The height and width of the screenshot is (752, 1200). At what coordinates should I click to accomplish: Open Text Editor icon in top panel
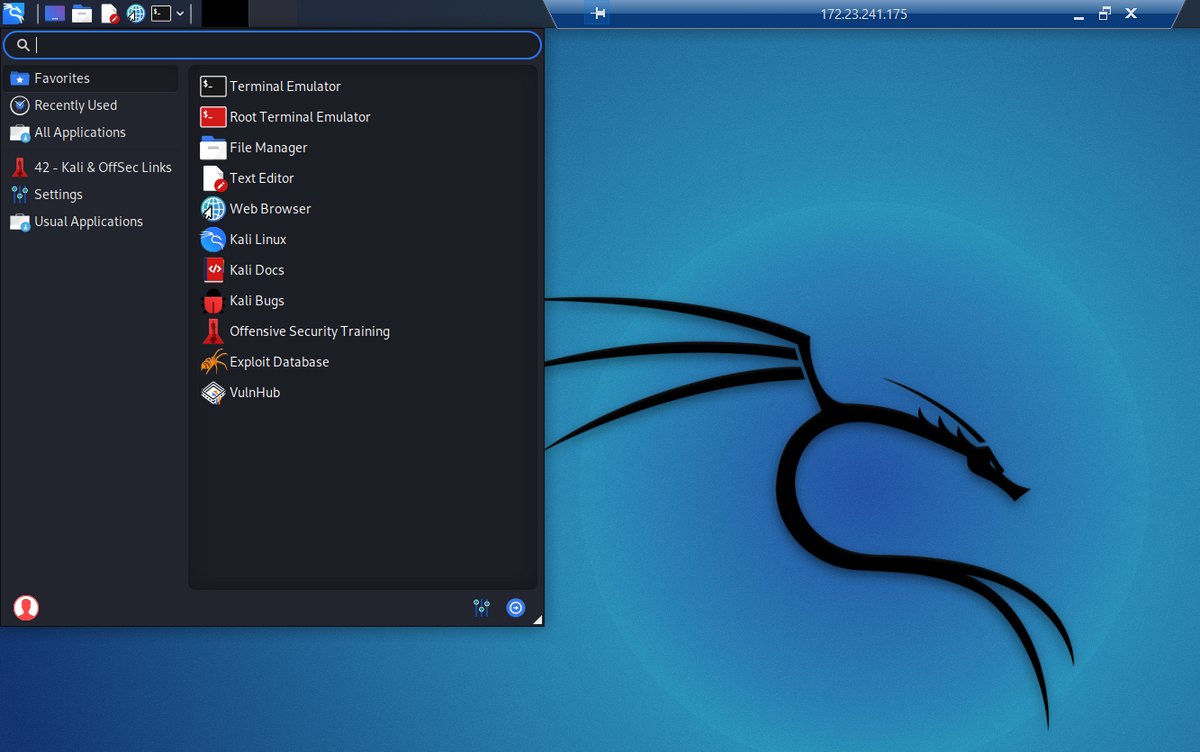[x=109, y=14]
